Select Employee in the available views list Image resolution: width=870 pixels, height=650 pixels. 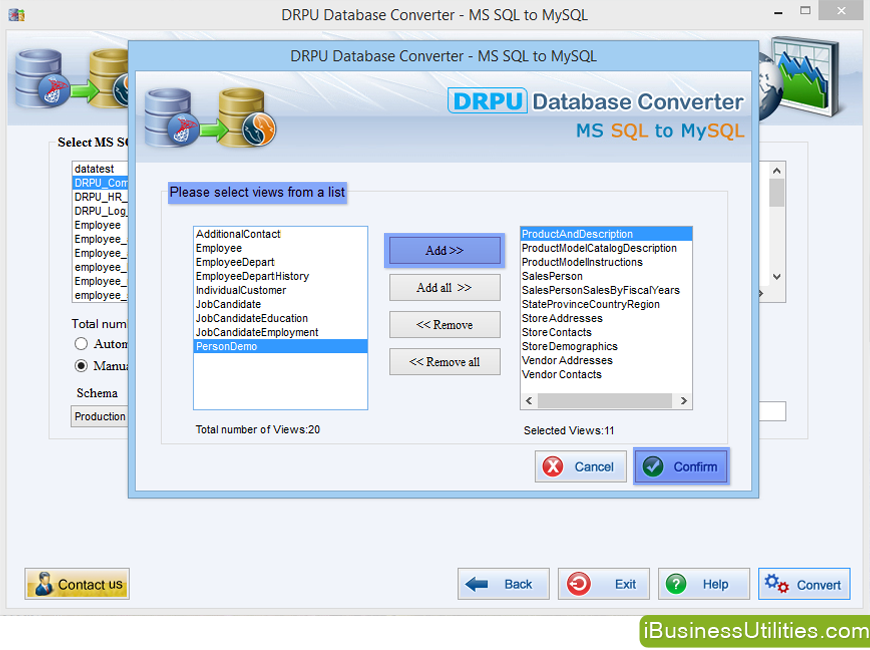point(280,248)
